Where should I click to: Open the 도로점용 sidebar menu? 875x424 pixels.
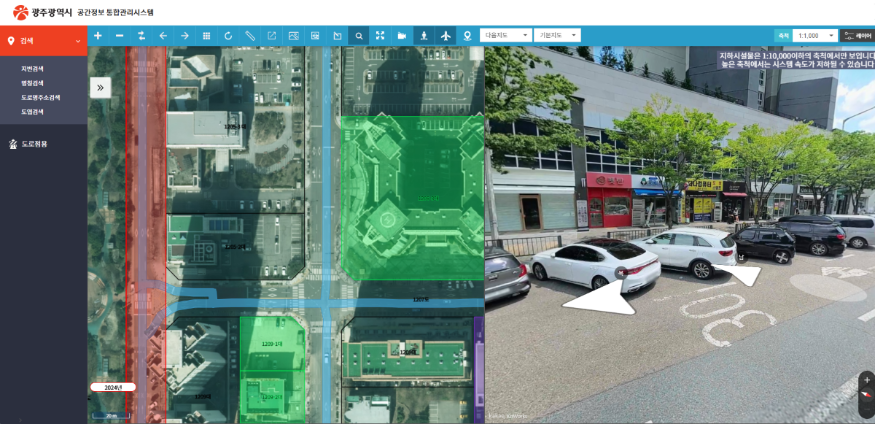[34, 144]
